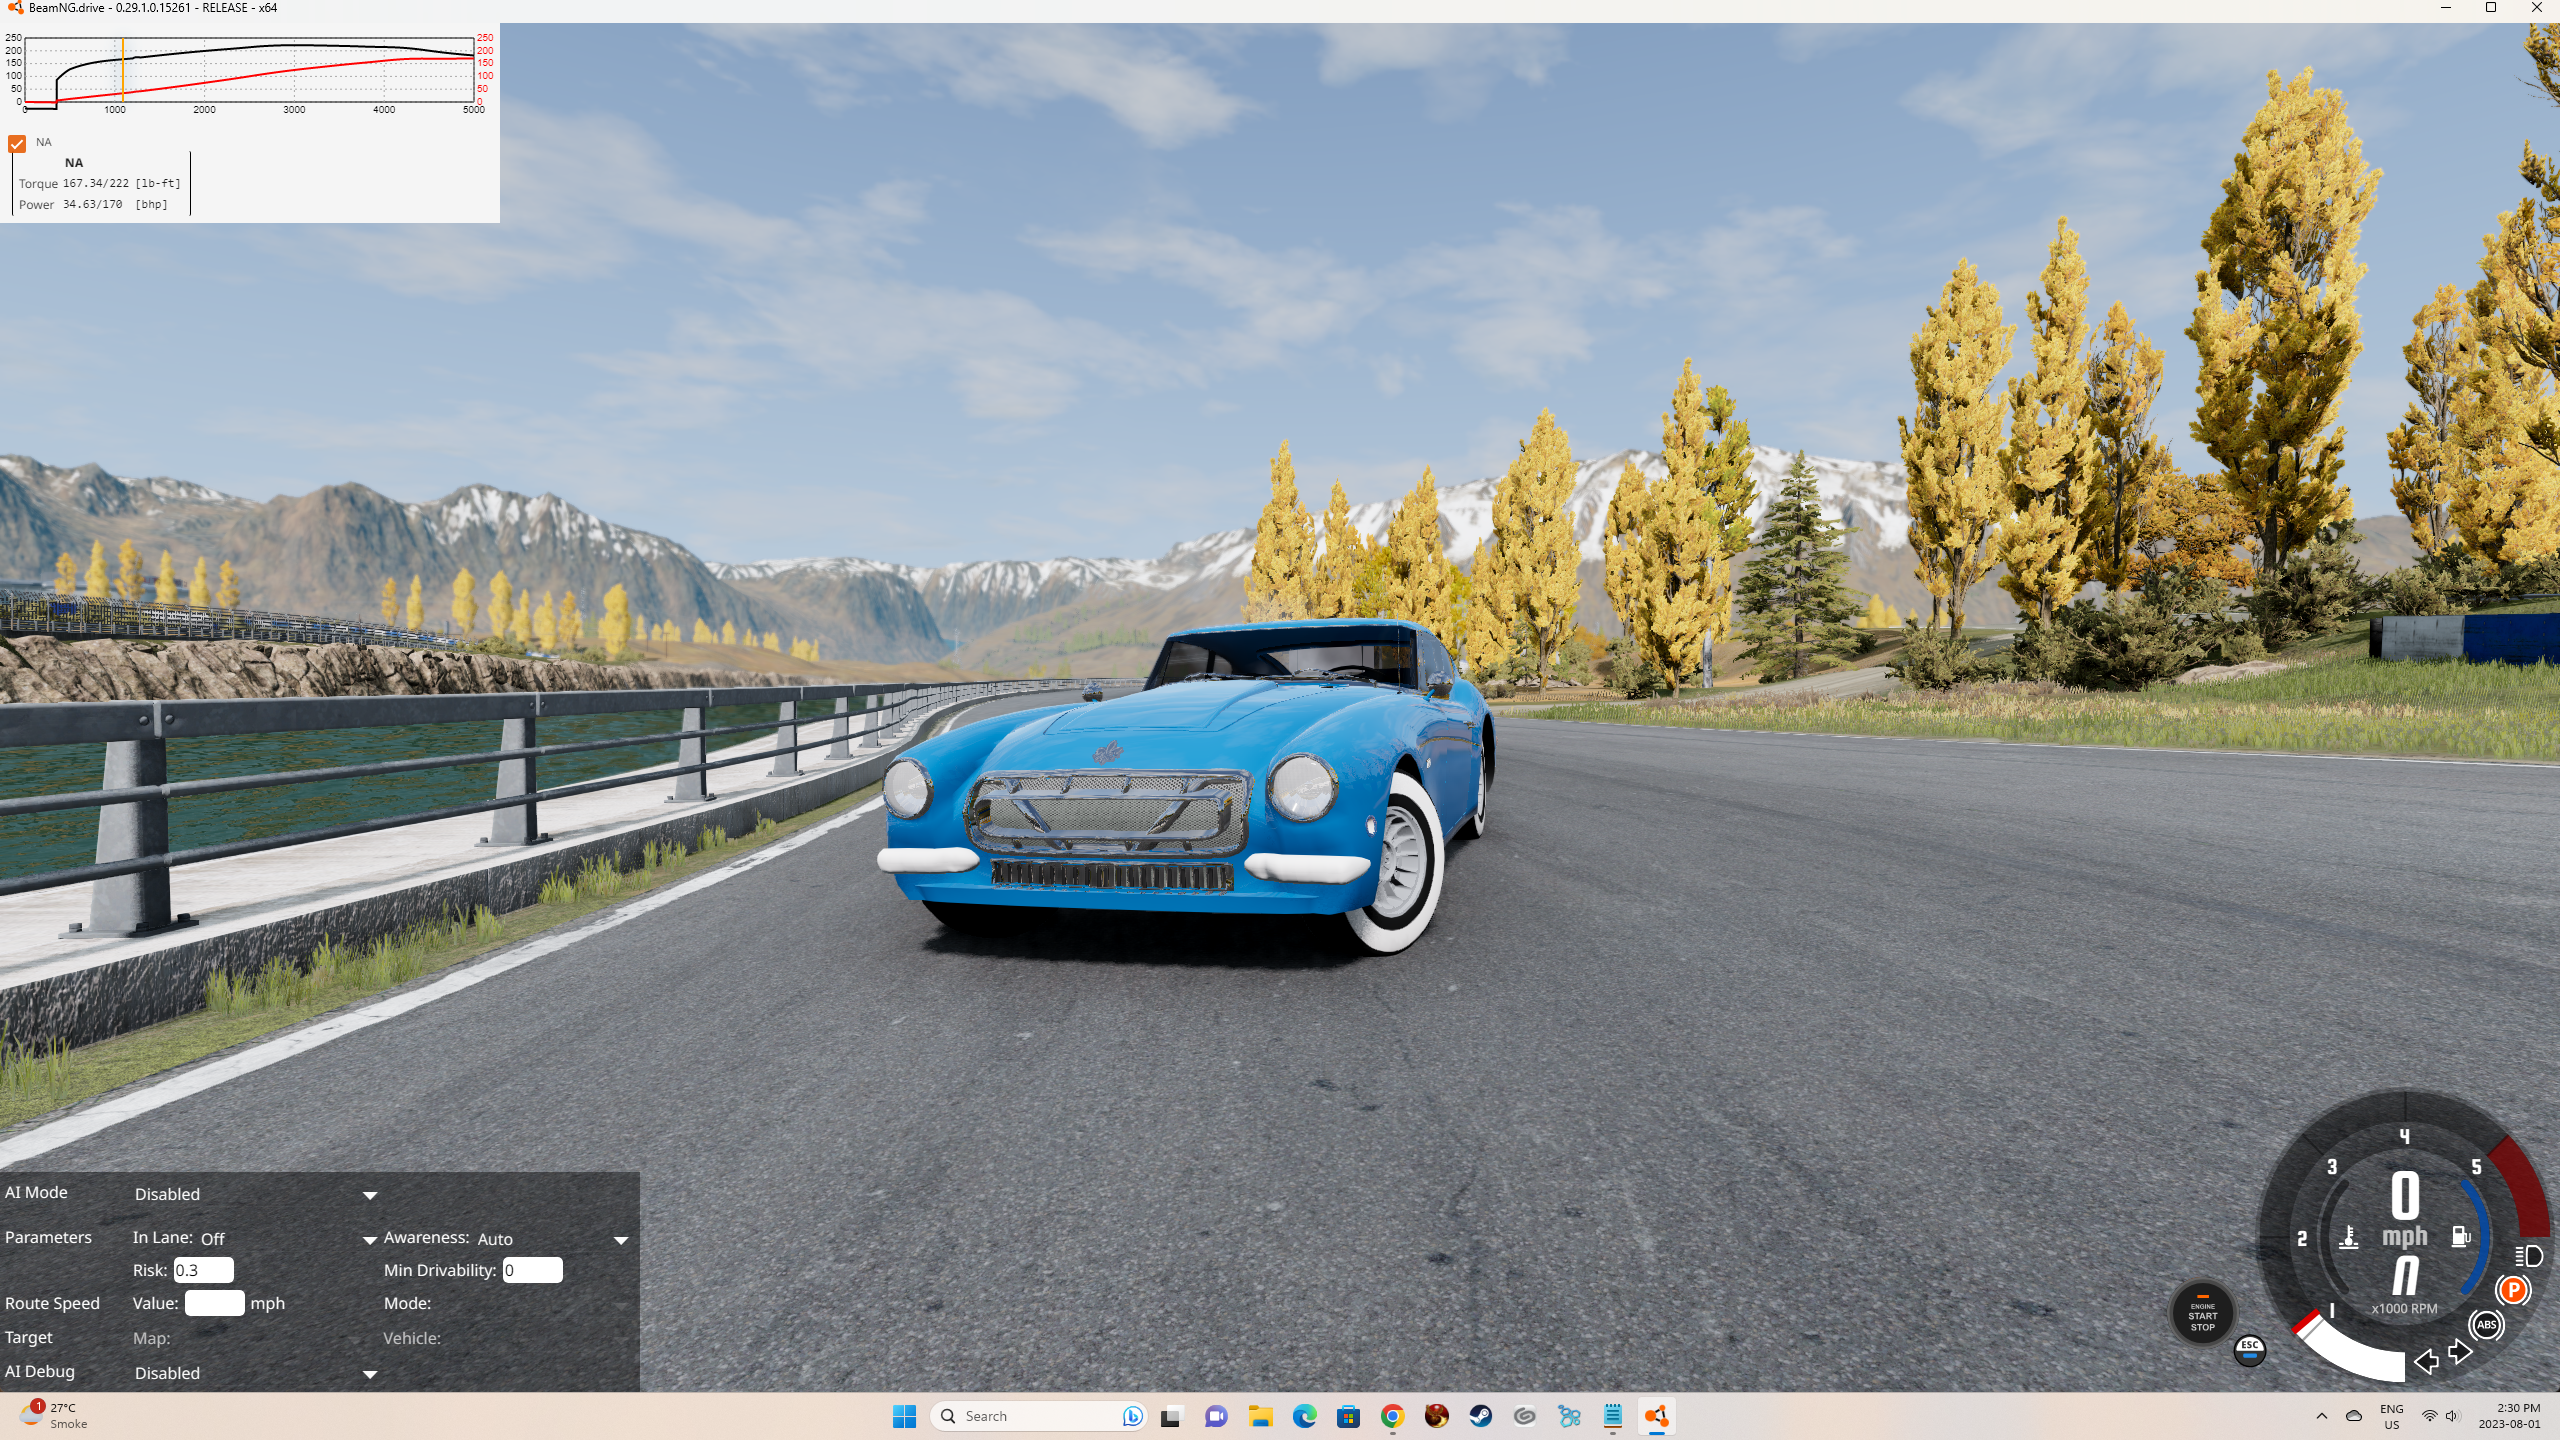Open the In Lane dropdown set to Off

(x=288, y=1238)
